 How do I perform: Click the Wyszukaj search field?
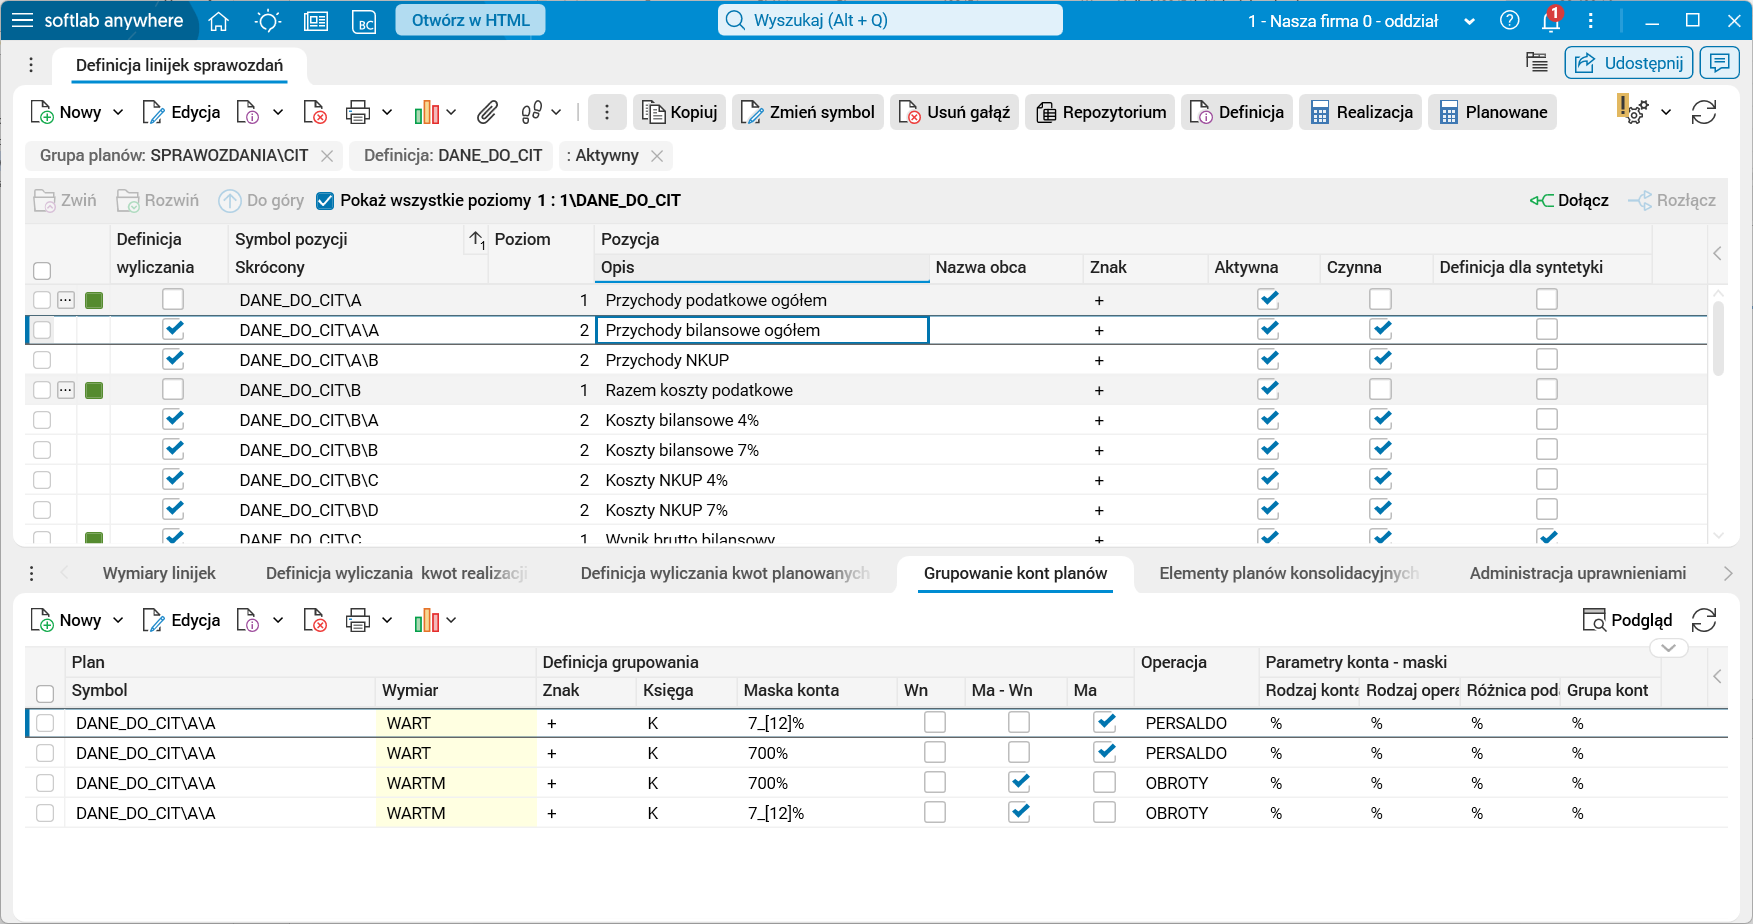[x=890, y=20]
